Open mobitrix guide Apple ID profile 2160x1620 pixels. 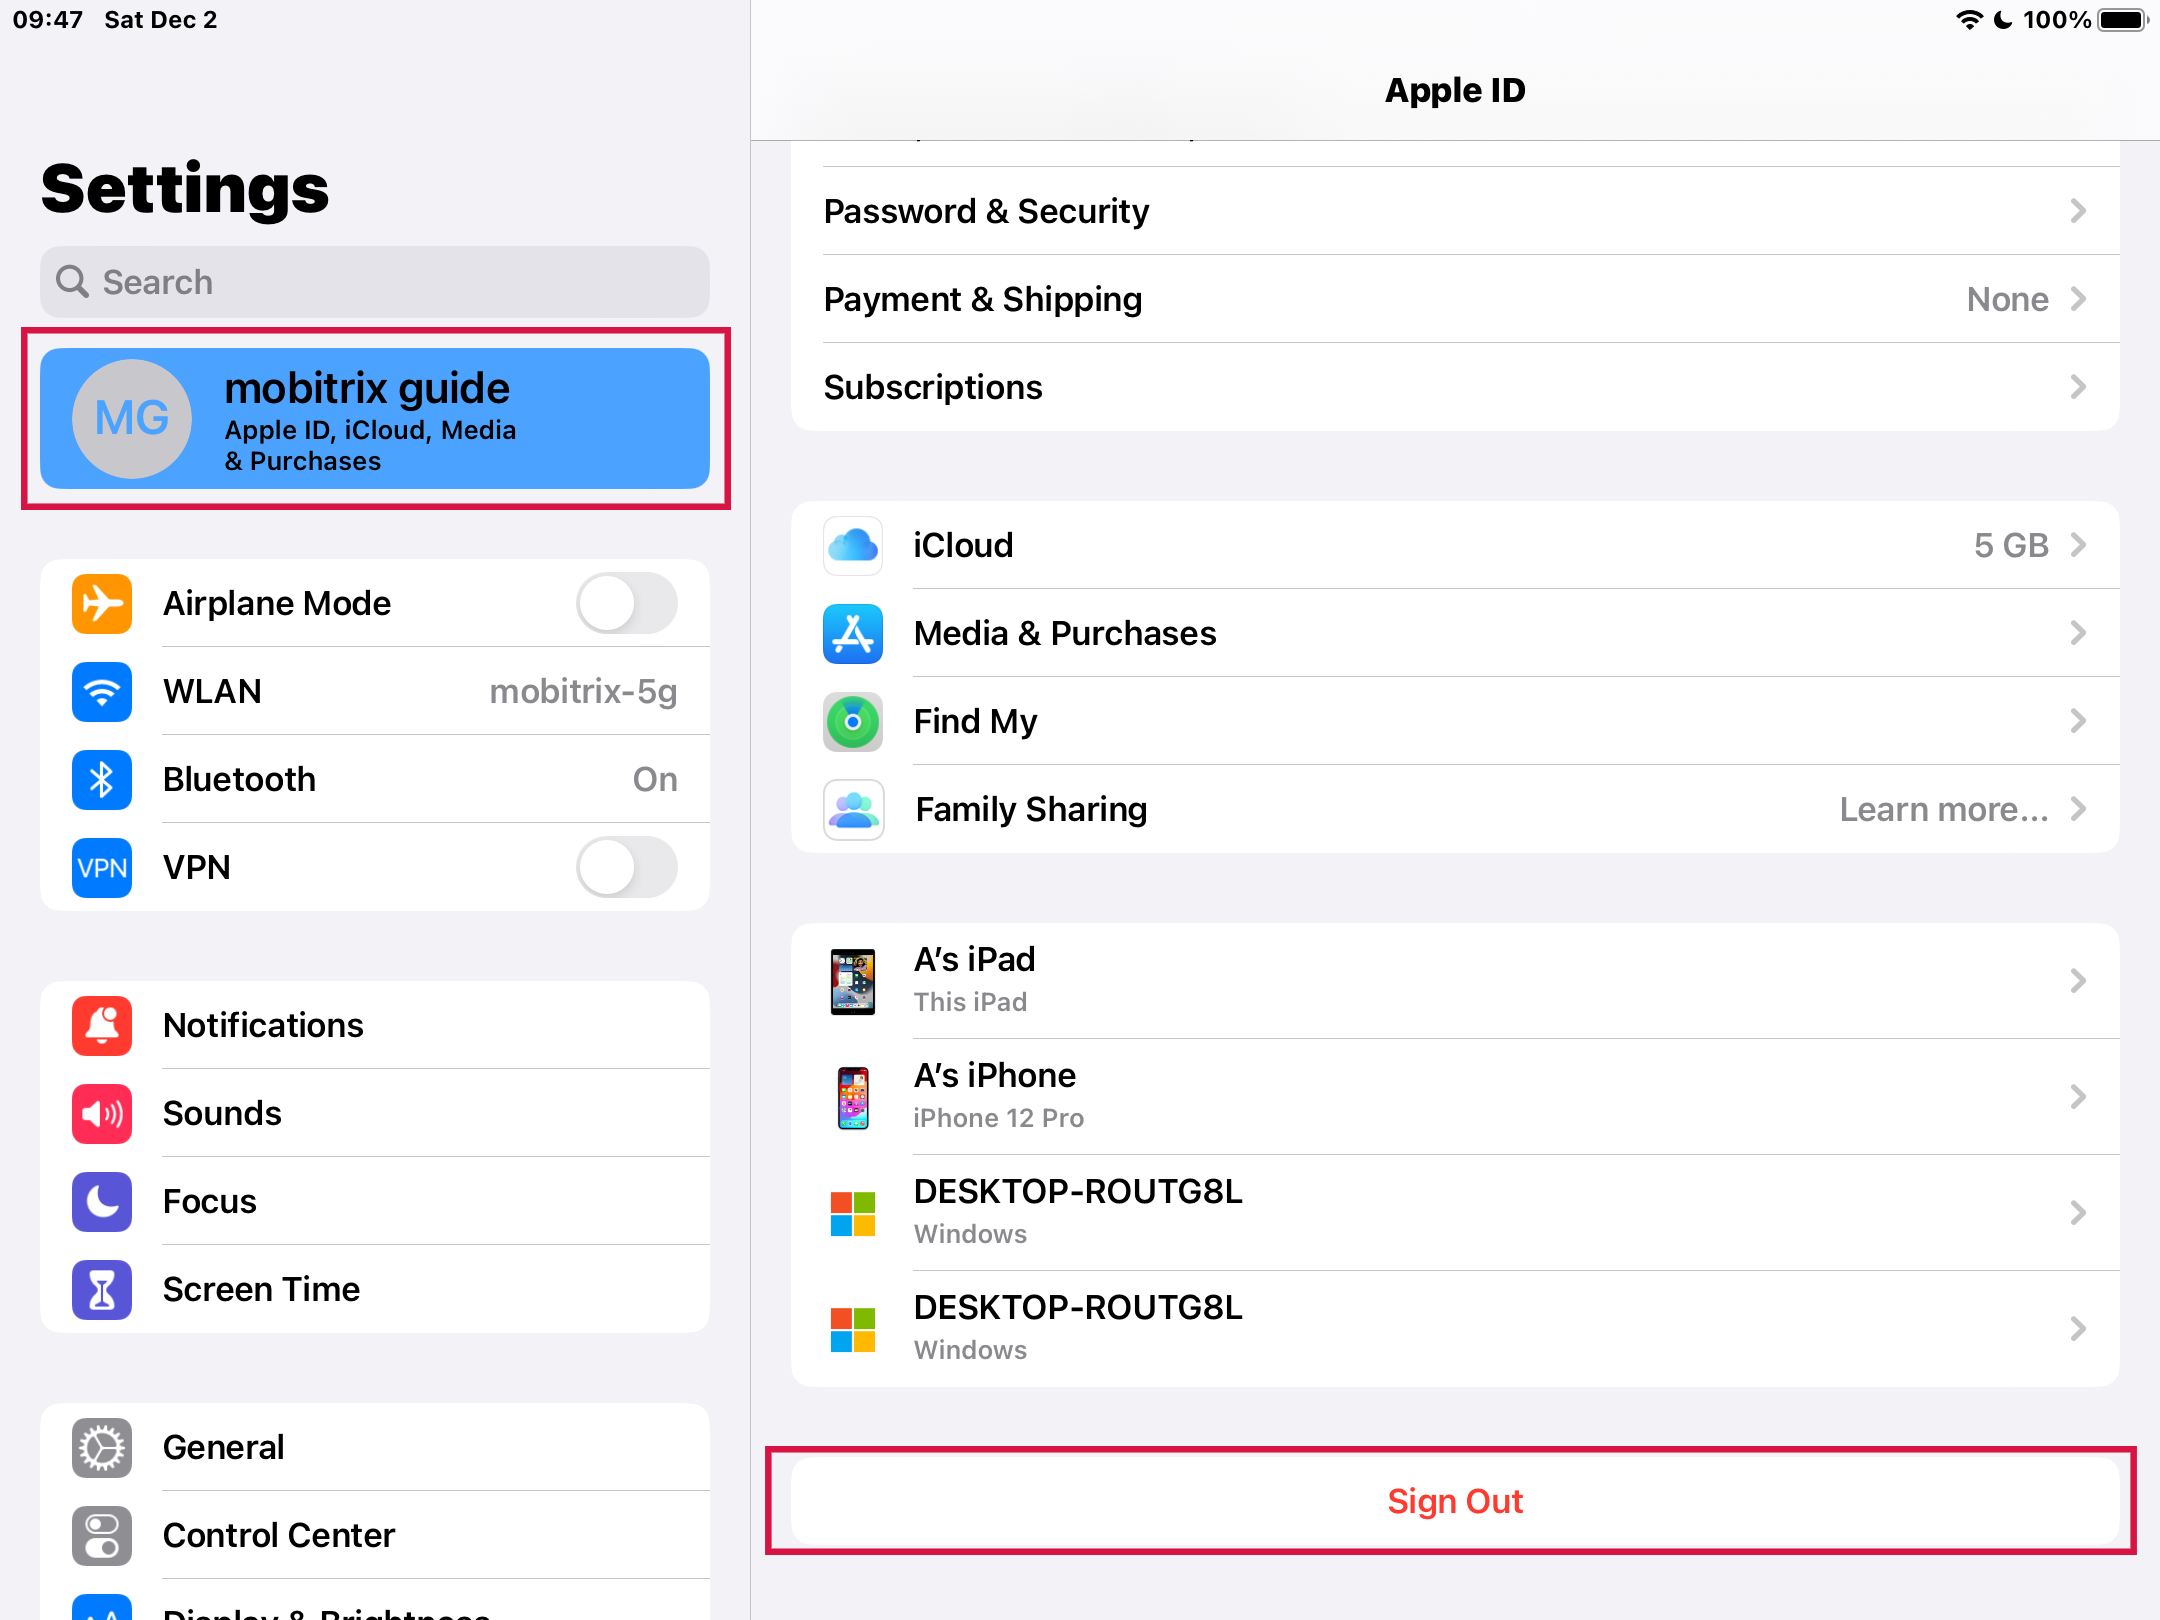coord(374,419)
